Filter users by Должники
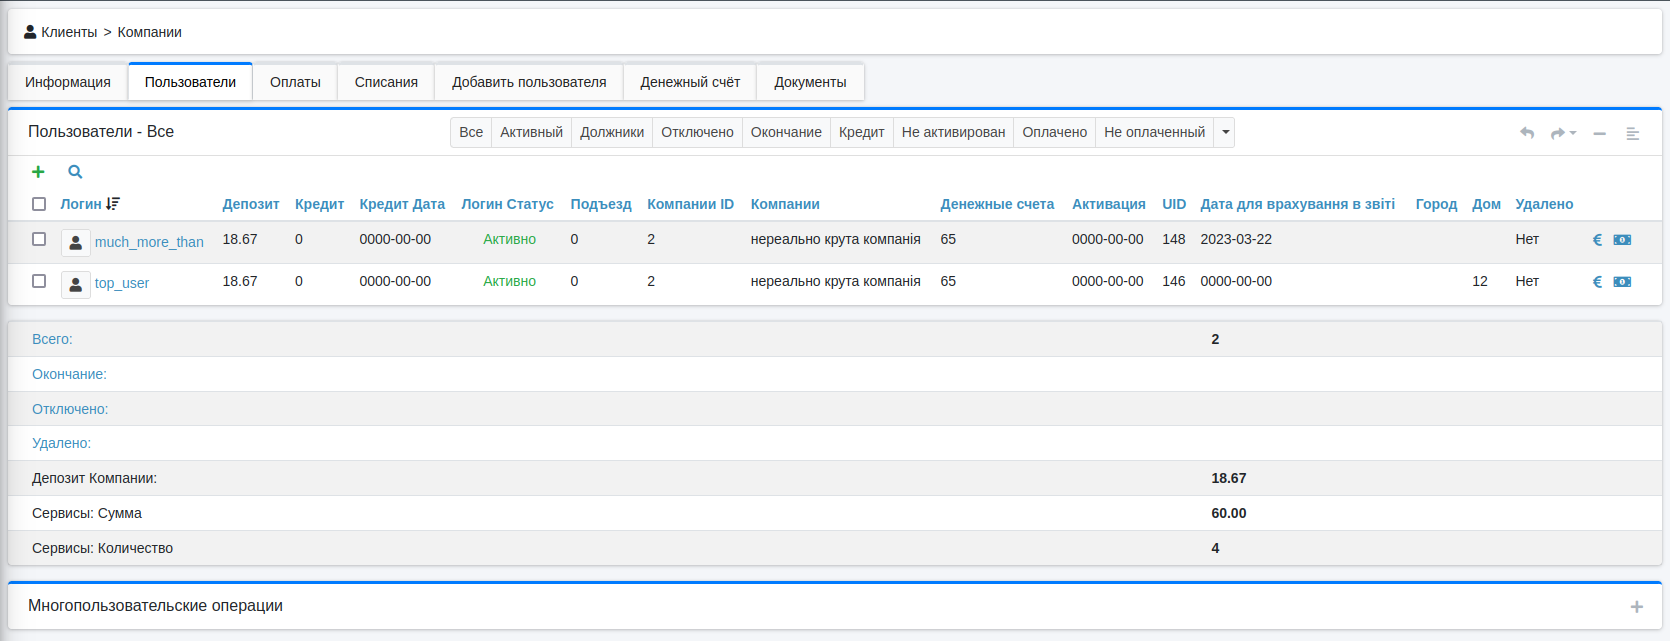Image resolution: width=1670 pixels, height=641 pixels. [612, 132]
